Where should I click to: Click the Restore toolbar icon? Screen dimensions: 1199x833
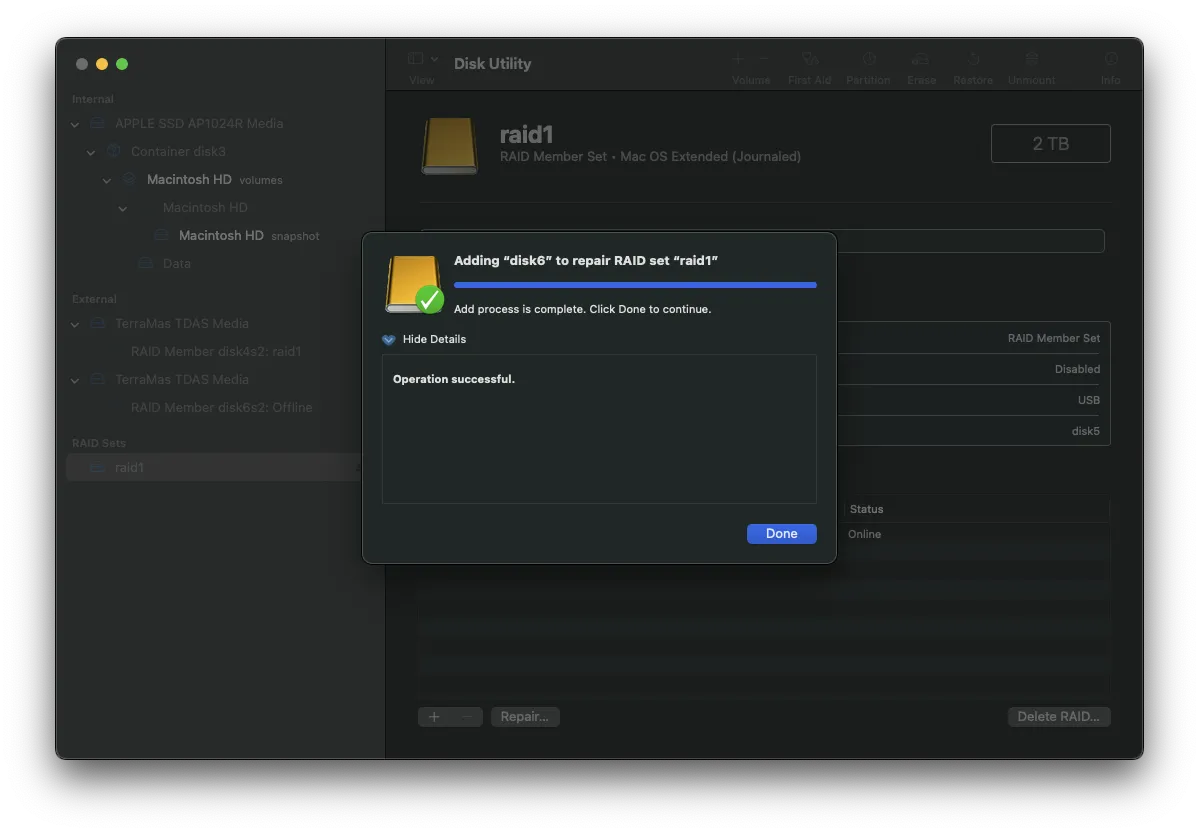point(973,59)
